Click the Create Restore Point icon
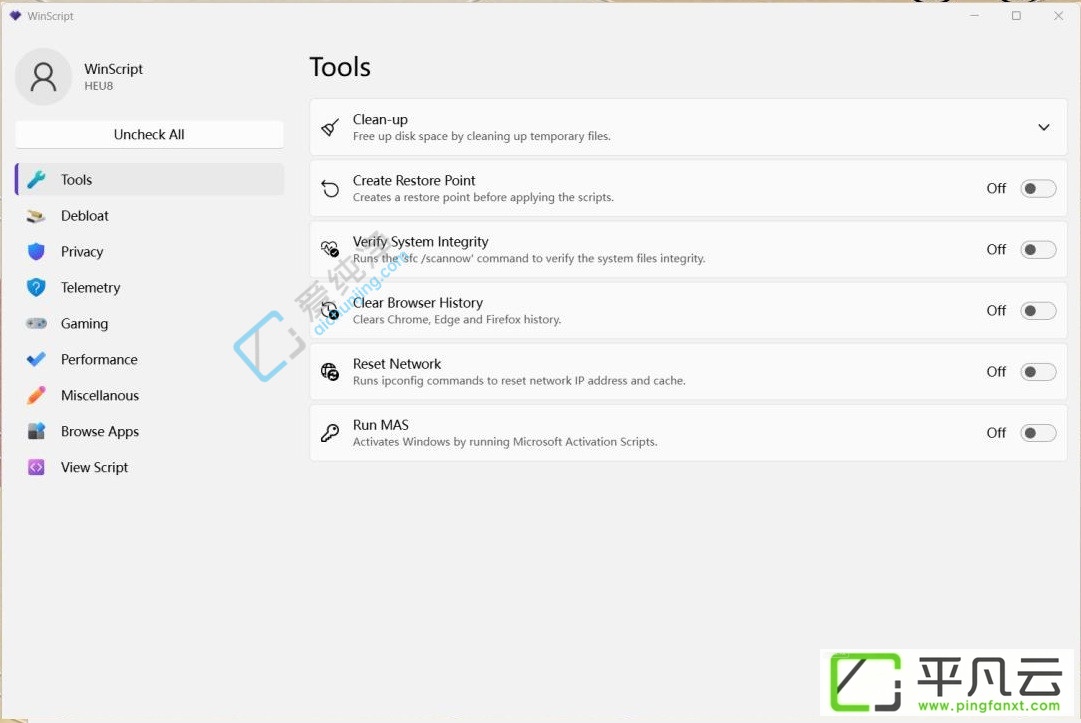 pyautogui.click(x=330, y=188)
